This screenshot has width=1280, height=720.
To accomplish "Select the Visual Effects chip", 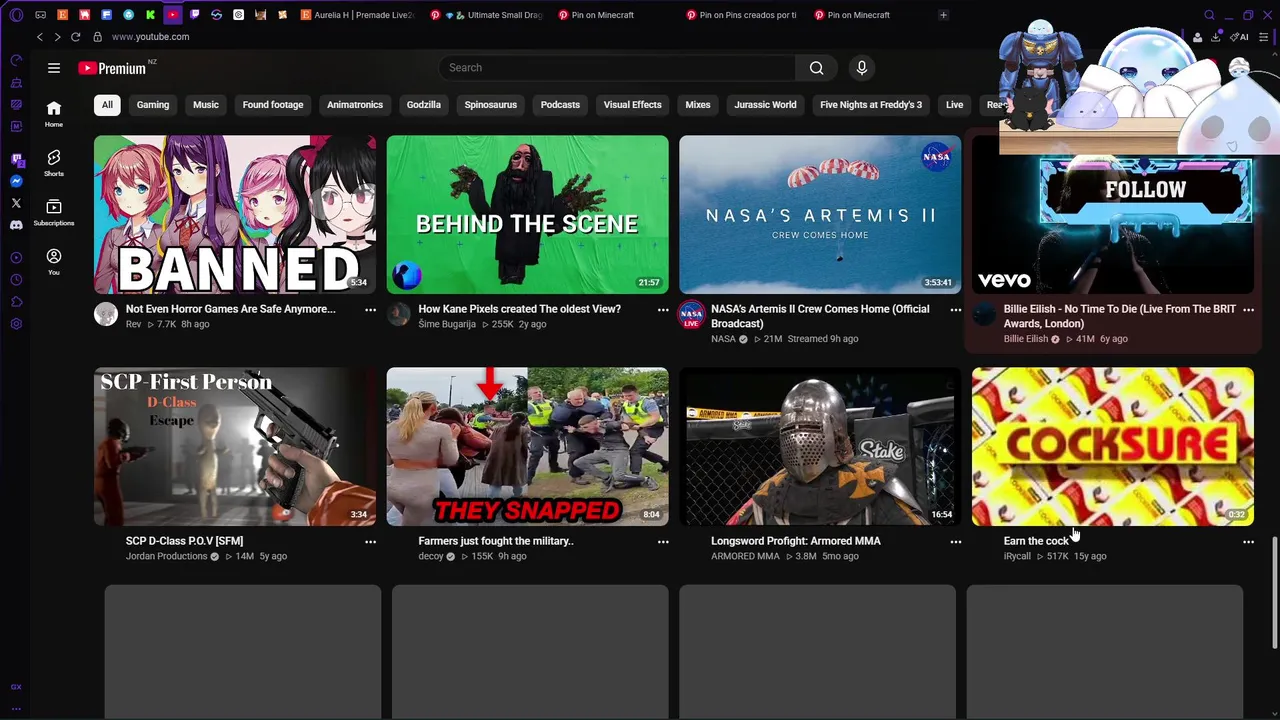I will tap(632, 105).
